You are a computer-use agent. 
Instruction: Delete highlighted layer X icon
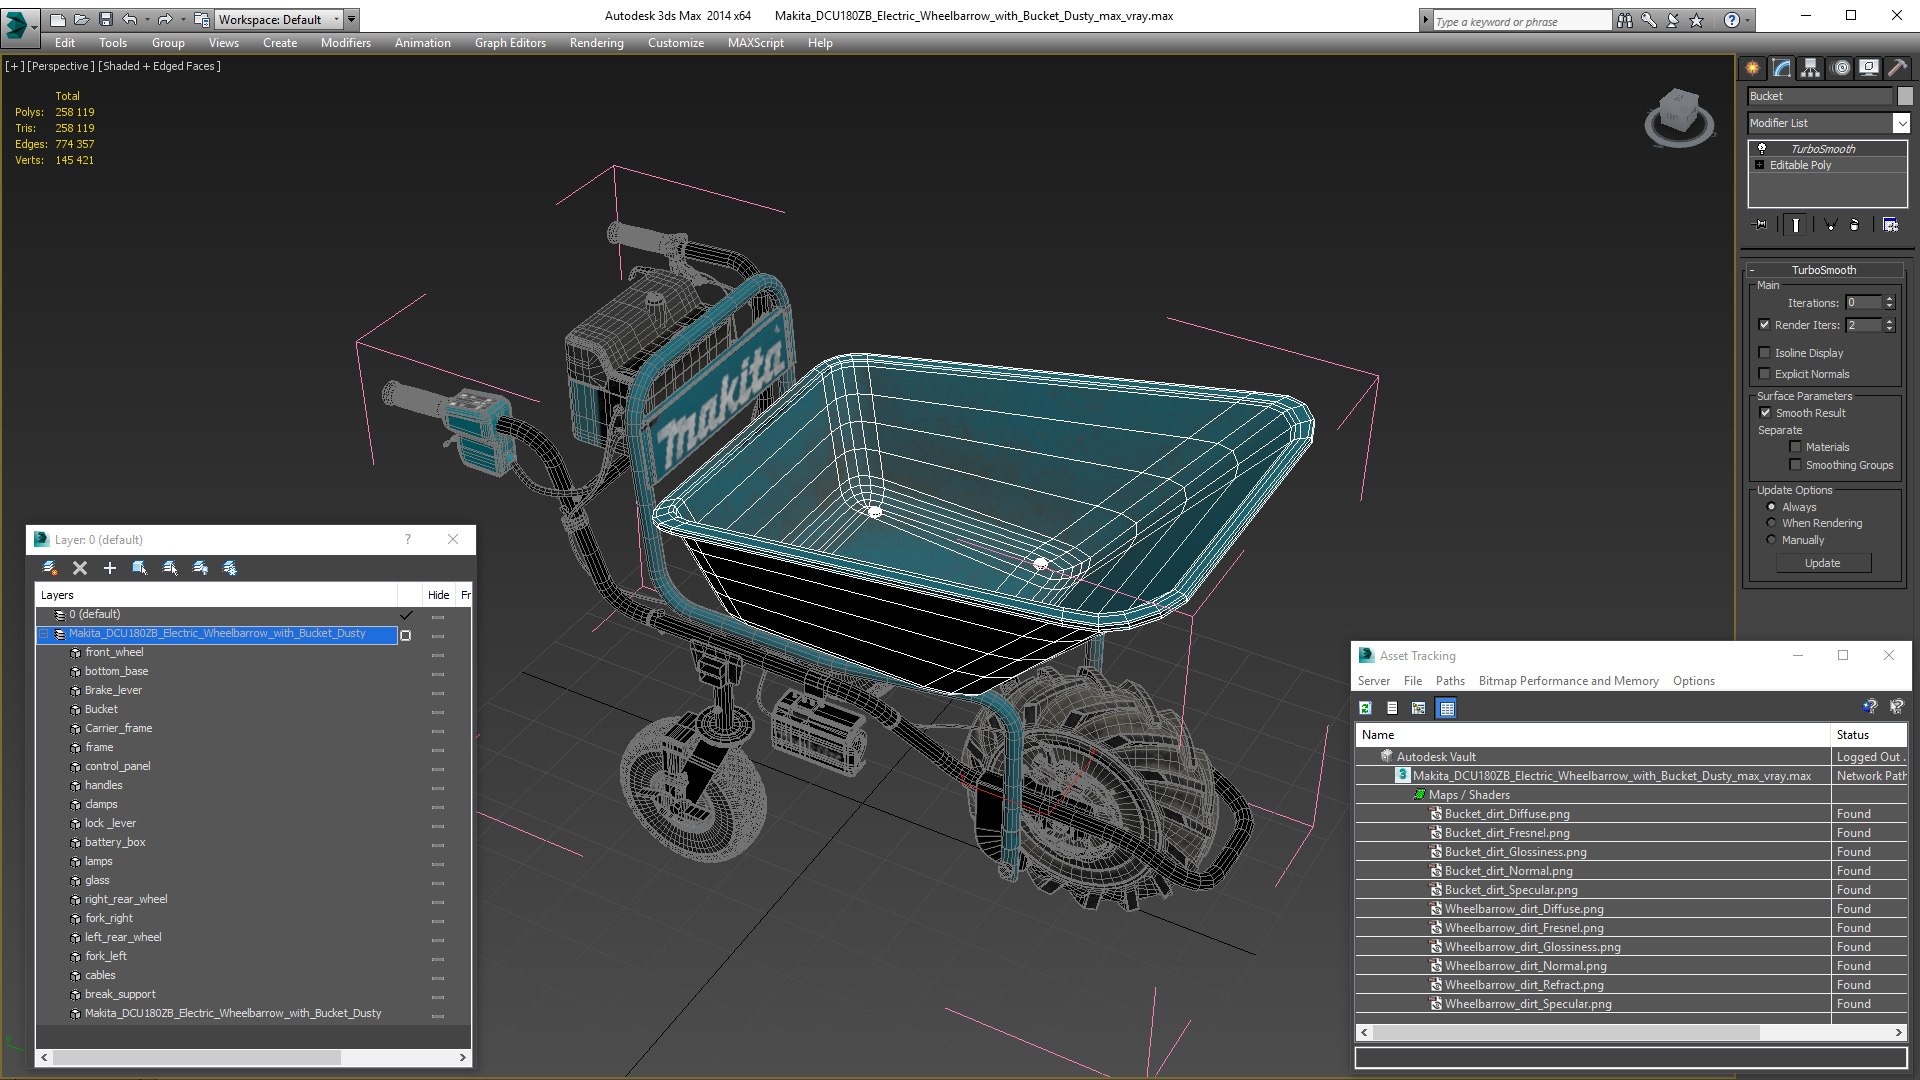point(80,568)
